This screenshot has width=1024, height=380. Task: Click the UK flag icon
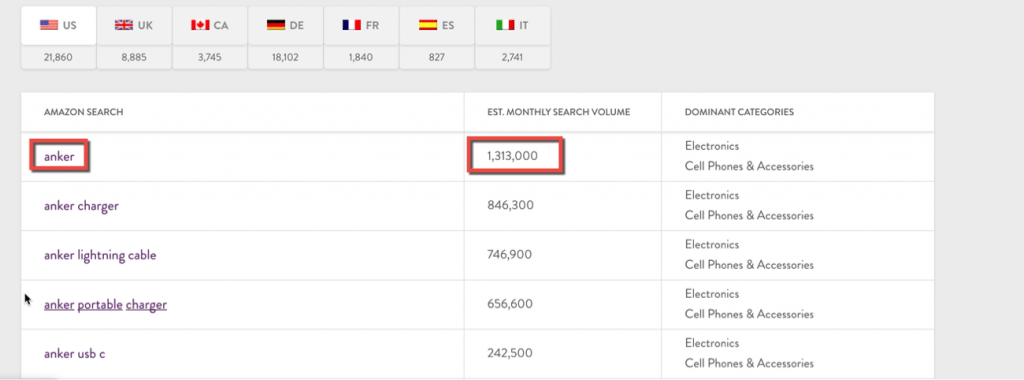point(124,25)
